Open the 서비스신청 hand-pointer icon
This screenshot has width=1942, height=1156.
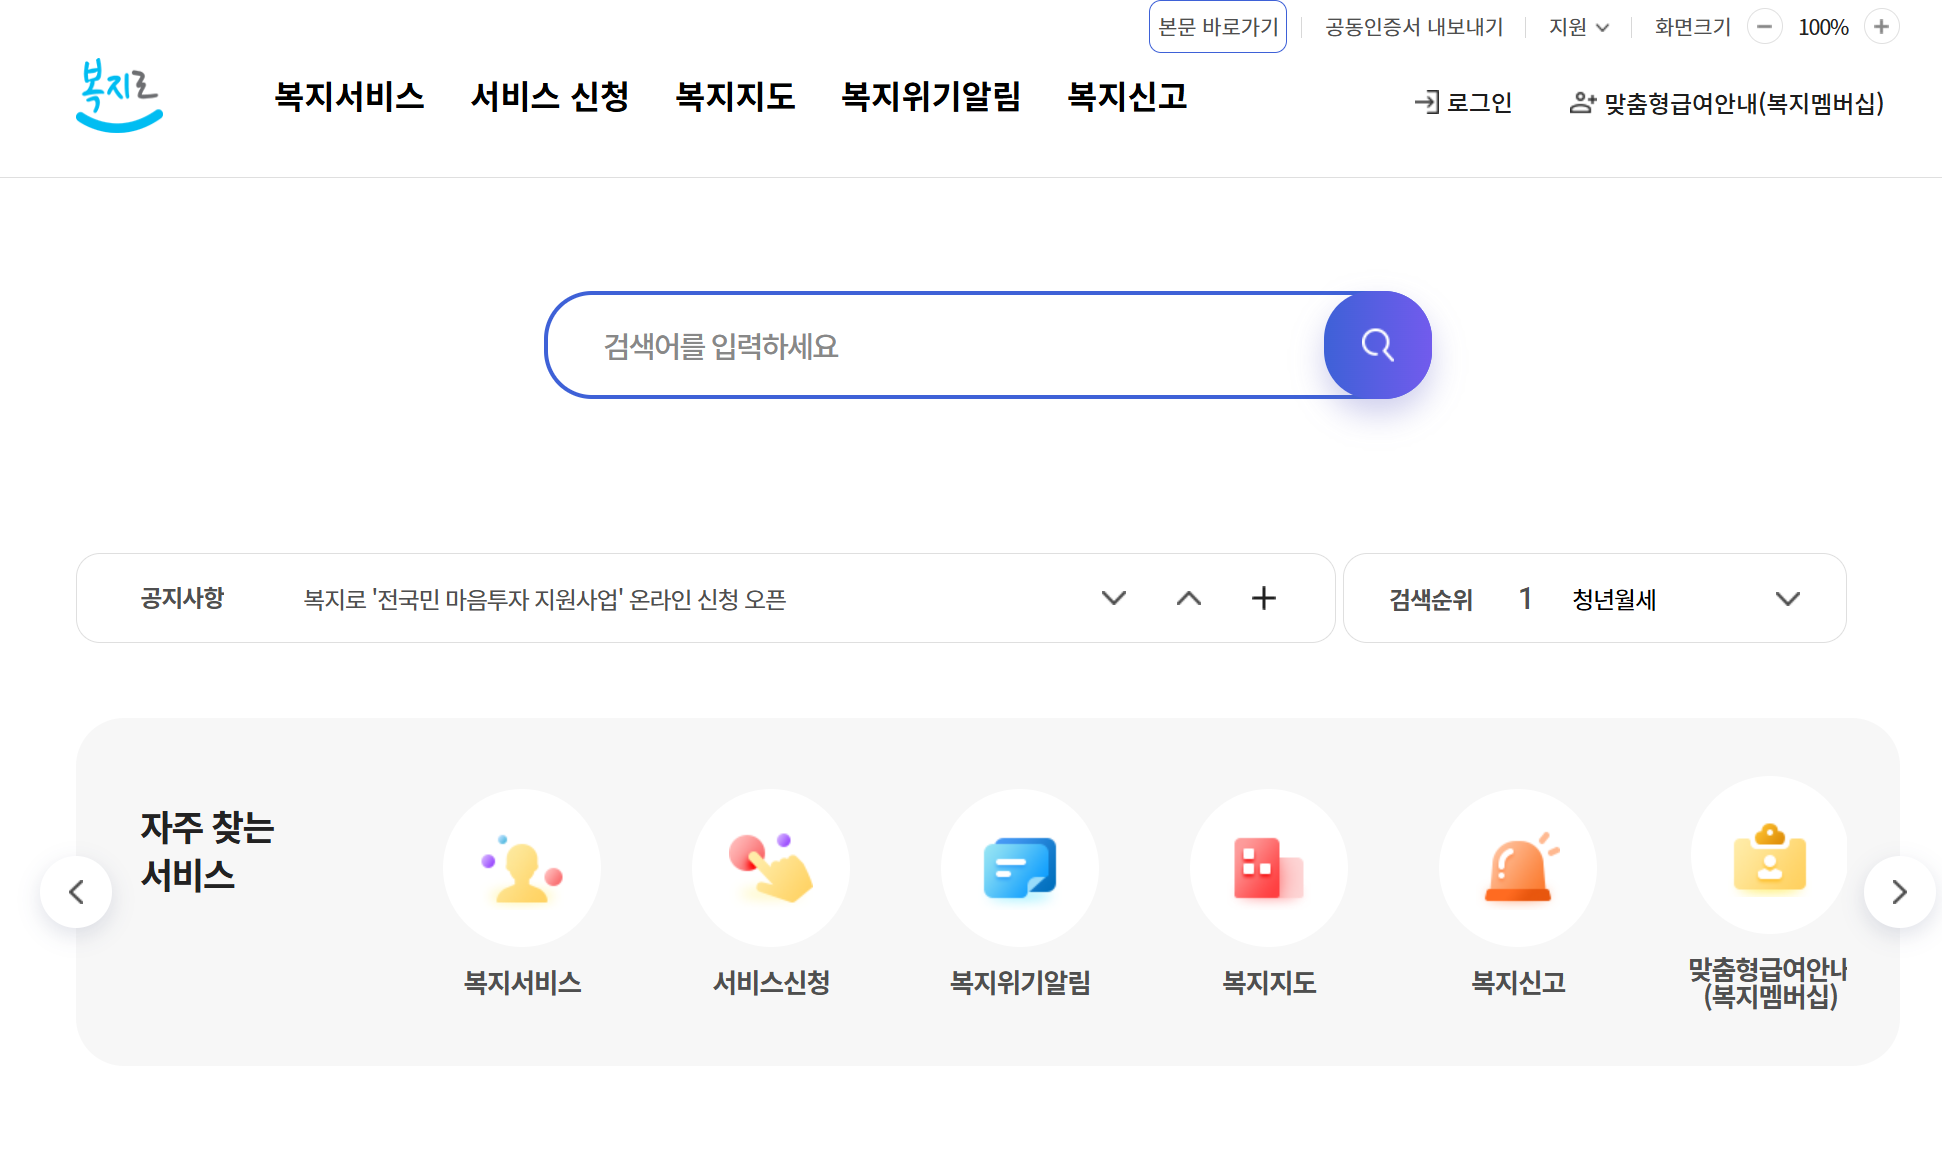770,867
